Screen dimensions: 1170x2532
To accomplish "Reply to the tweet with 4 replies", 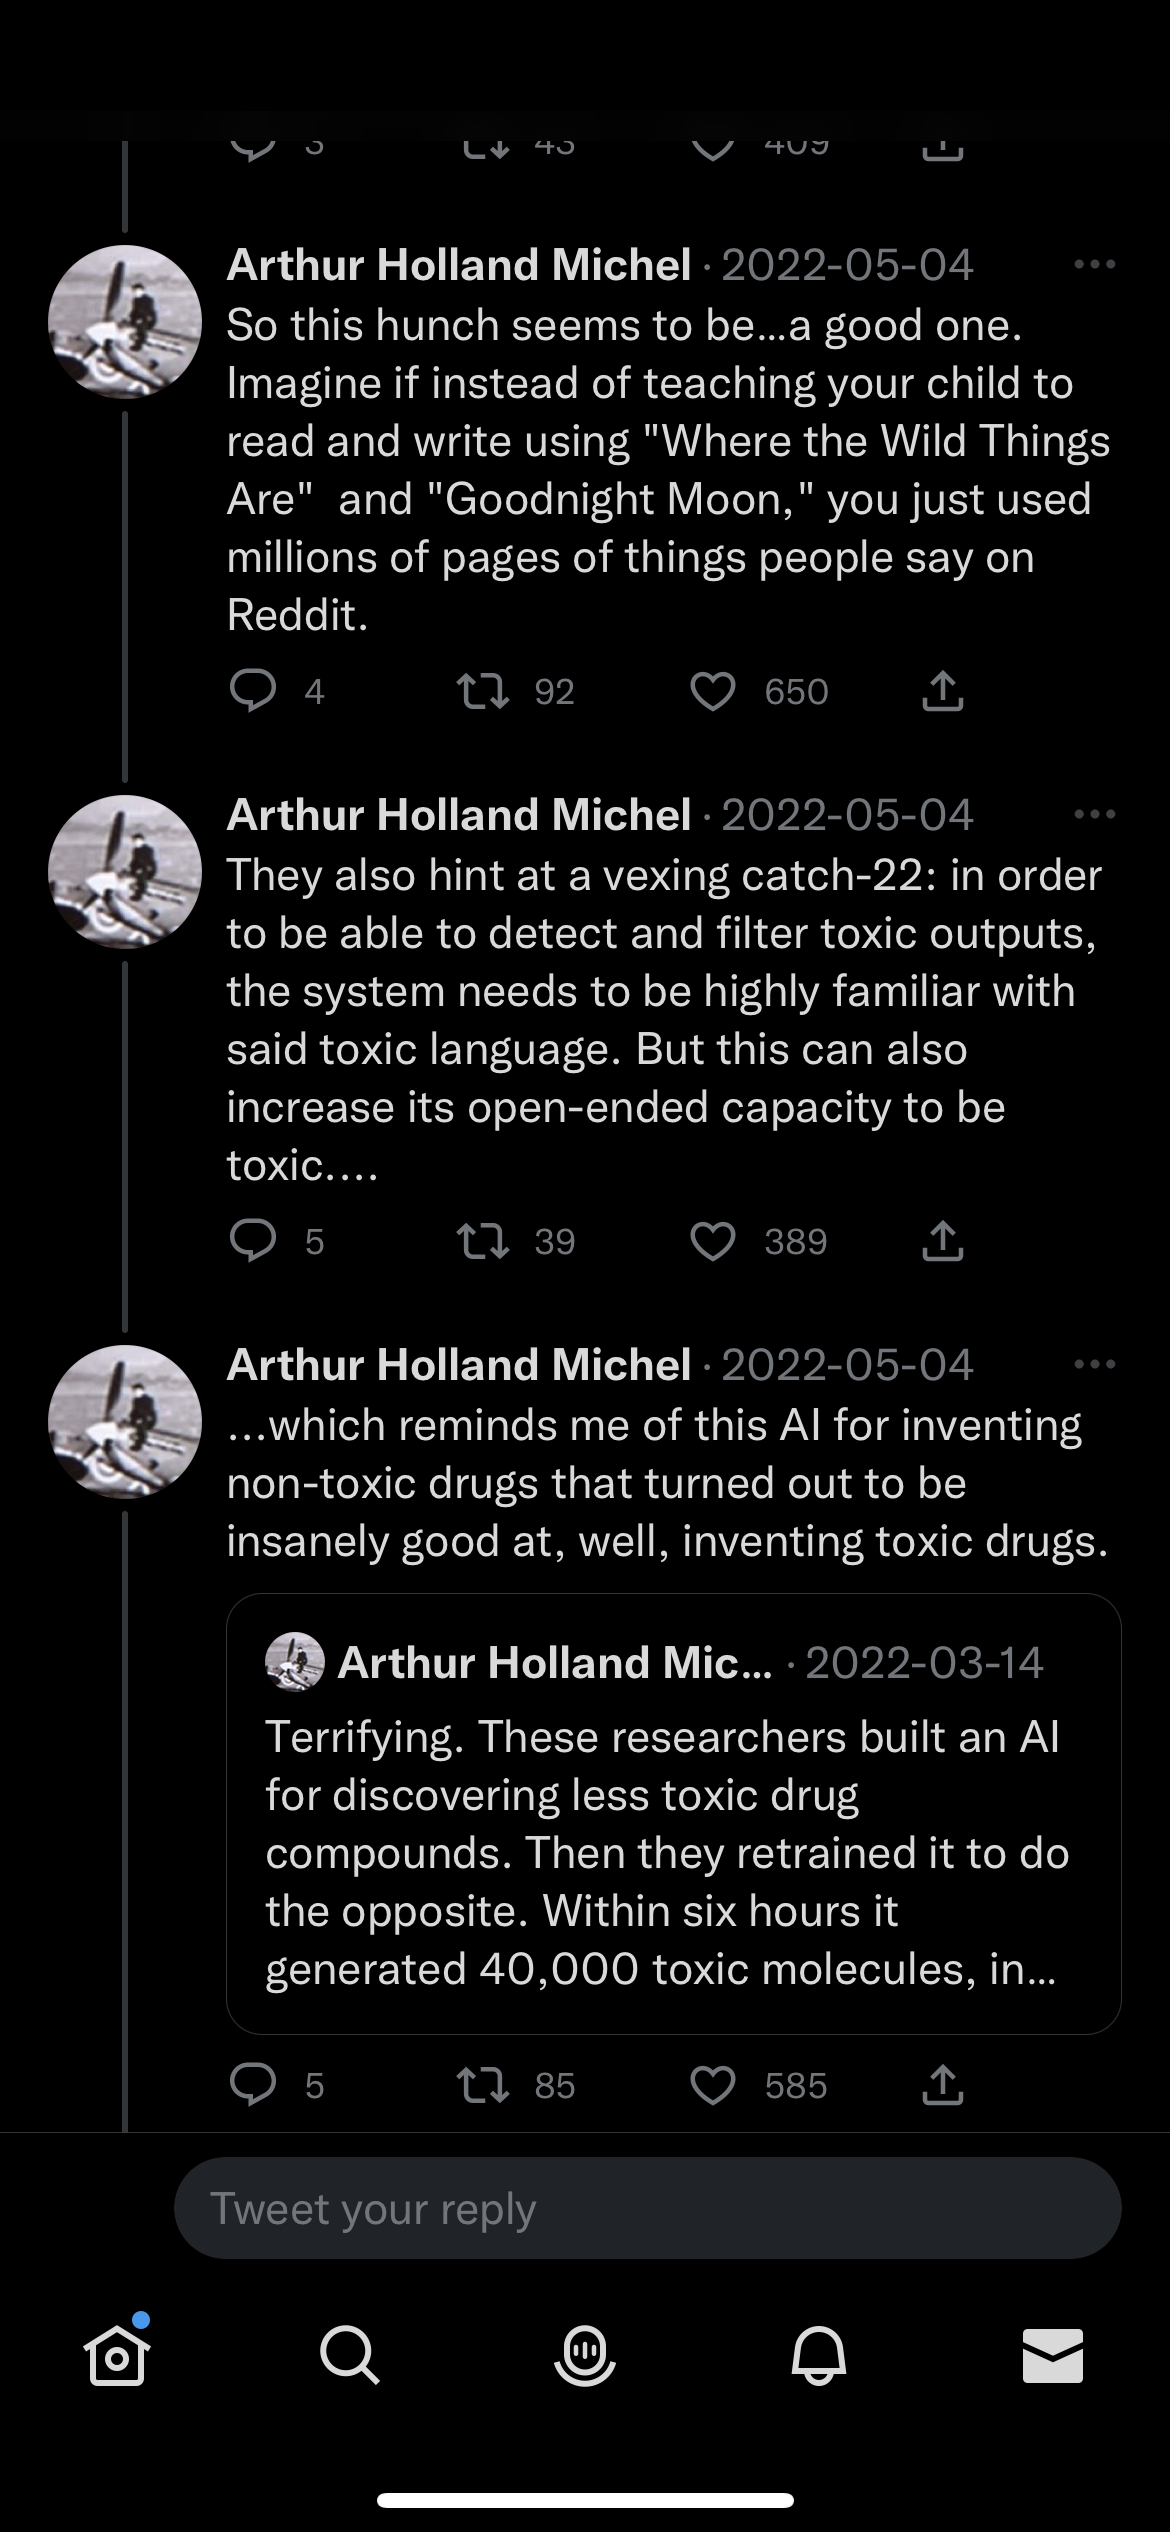I will 253,691.
